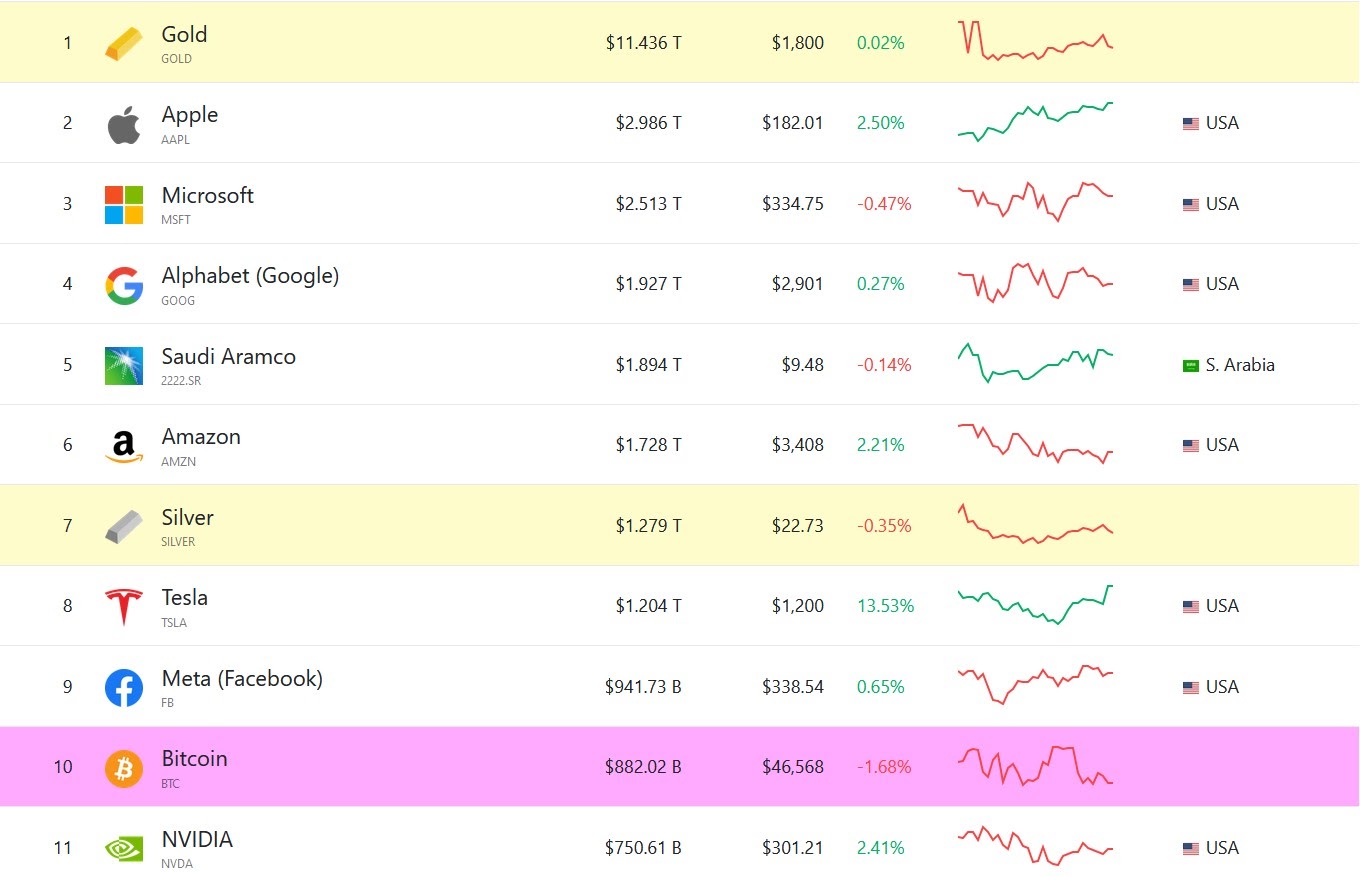1360x877 pixels.
Task: Open the Alphabet (Google) link
Action: [250, 276]
